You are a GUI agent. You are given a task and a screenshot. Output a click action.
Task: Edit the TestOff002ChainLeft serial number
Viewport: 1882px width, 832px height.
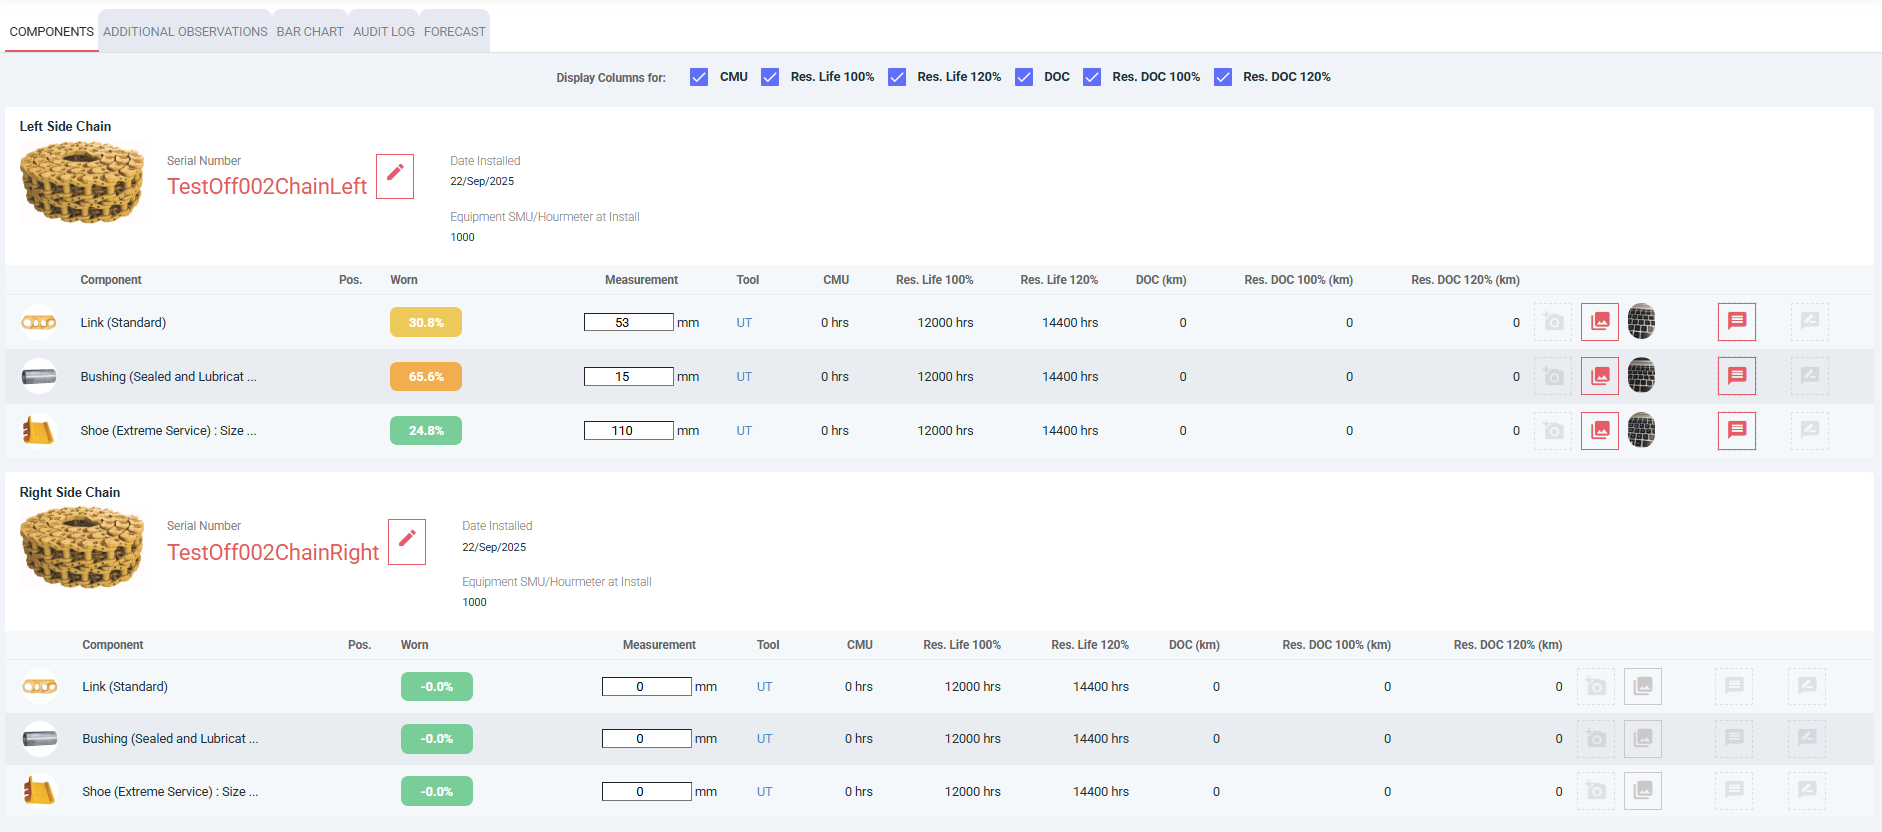(395, 176)
